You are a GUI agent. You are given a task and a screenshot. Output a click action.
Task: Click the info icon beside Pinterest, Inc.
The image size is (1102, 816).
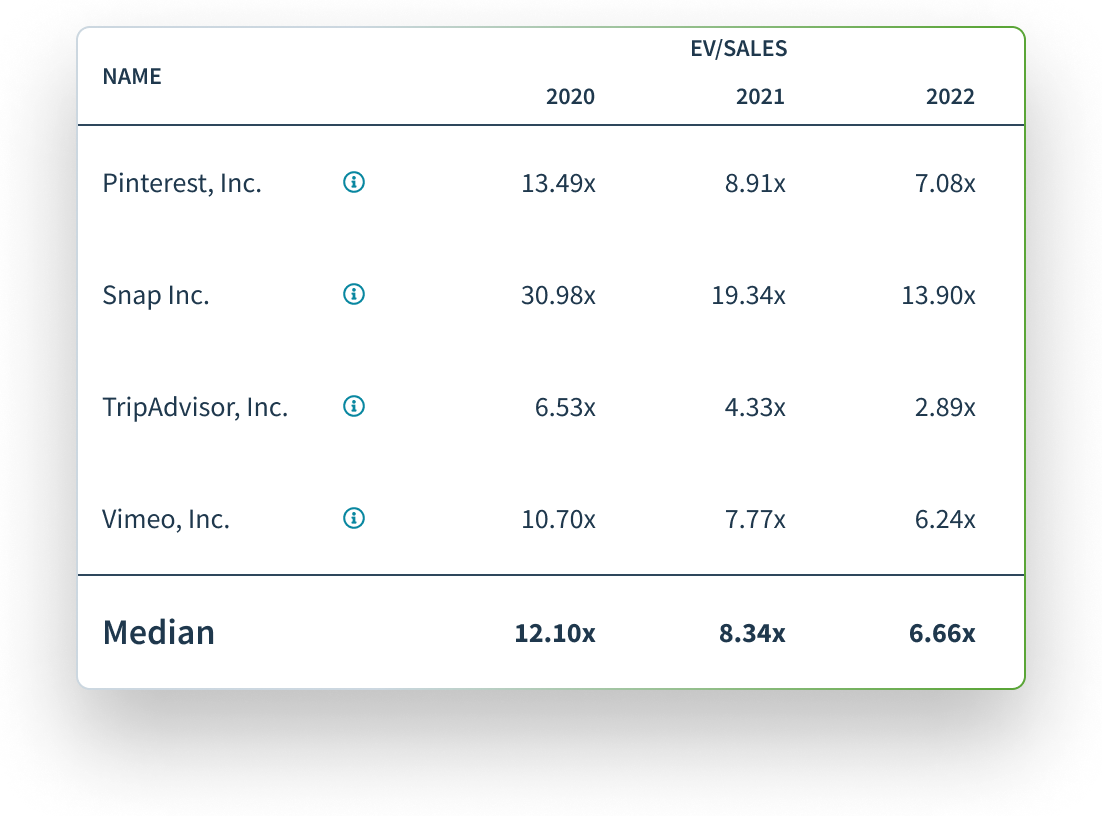pyautogui.click(x=354, y=182)
